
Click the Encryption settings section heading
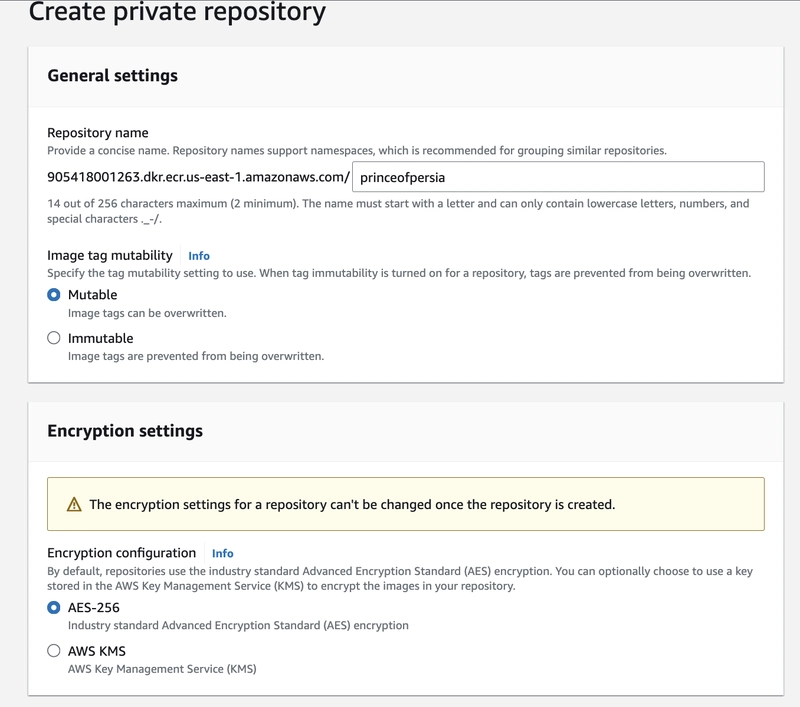125,431
